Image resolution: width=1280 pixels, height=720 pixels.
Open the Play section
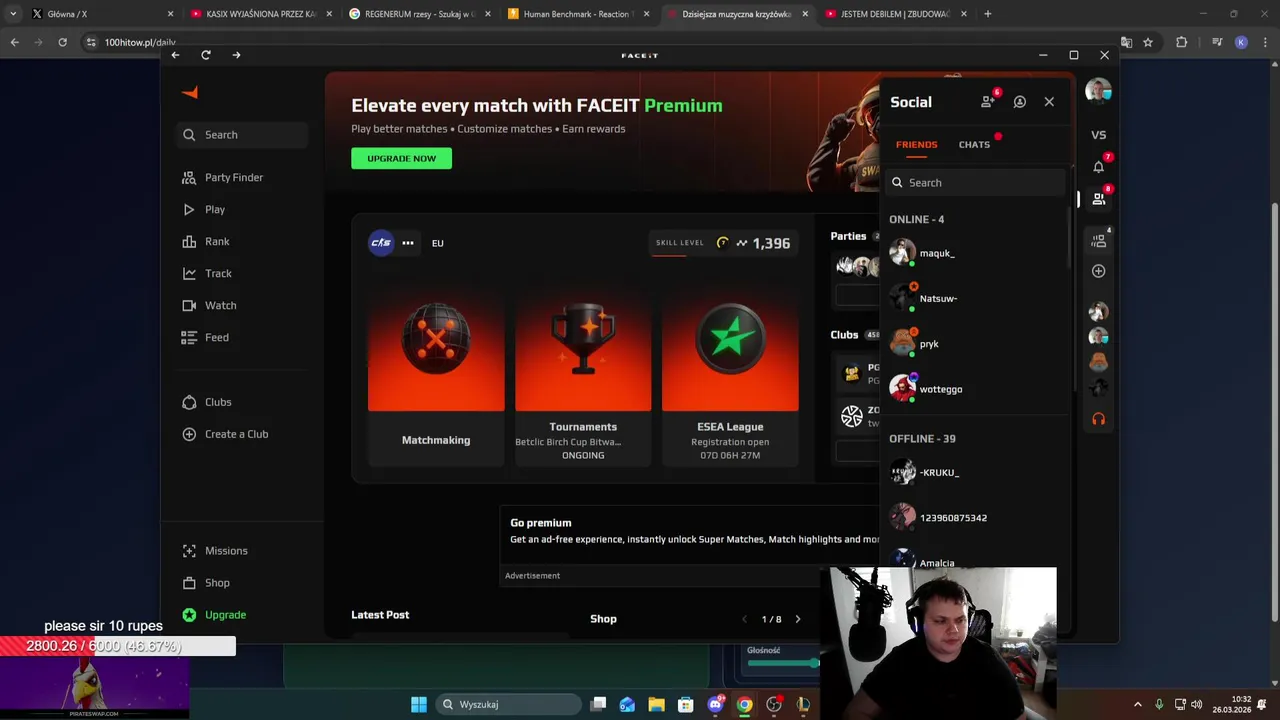(x=204, y=209)
